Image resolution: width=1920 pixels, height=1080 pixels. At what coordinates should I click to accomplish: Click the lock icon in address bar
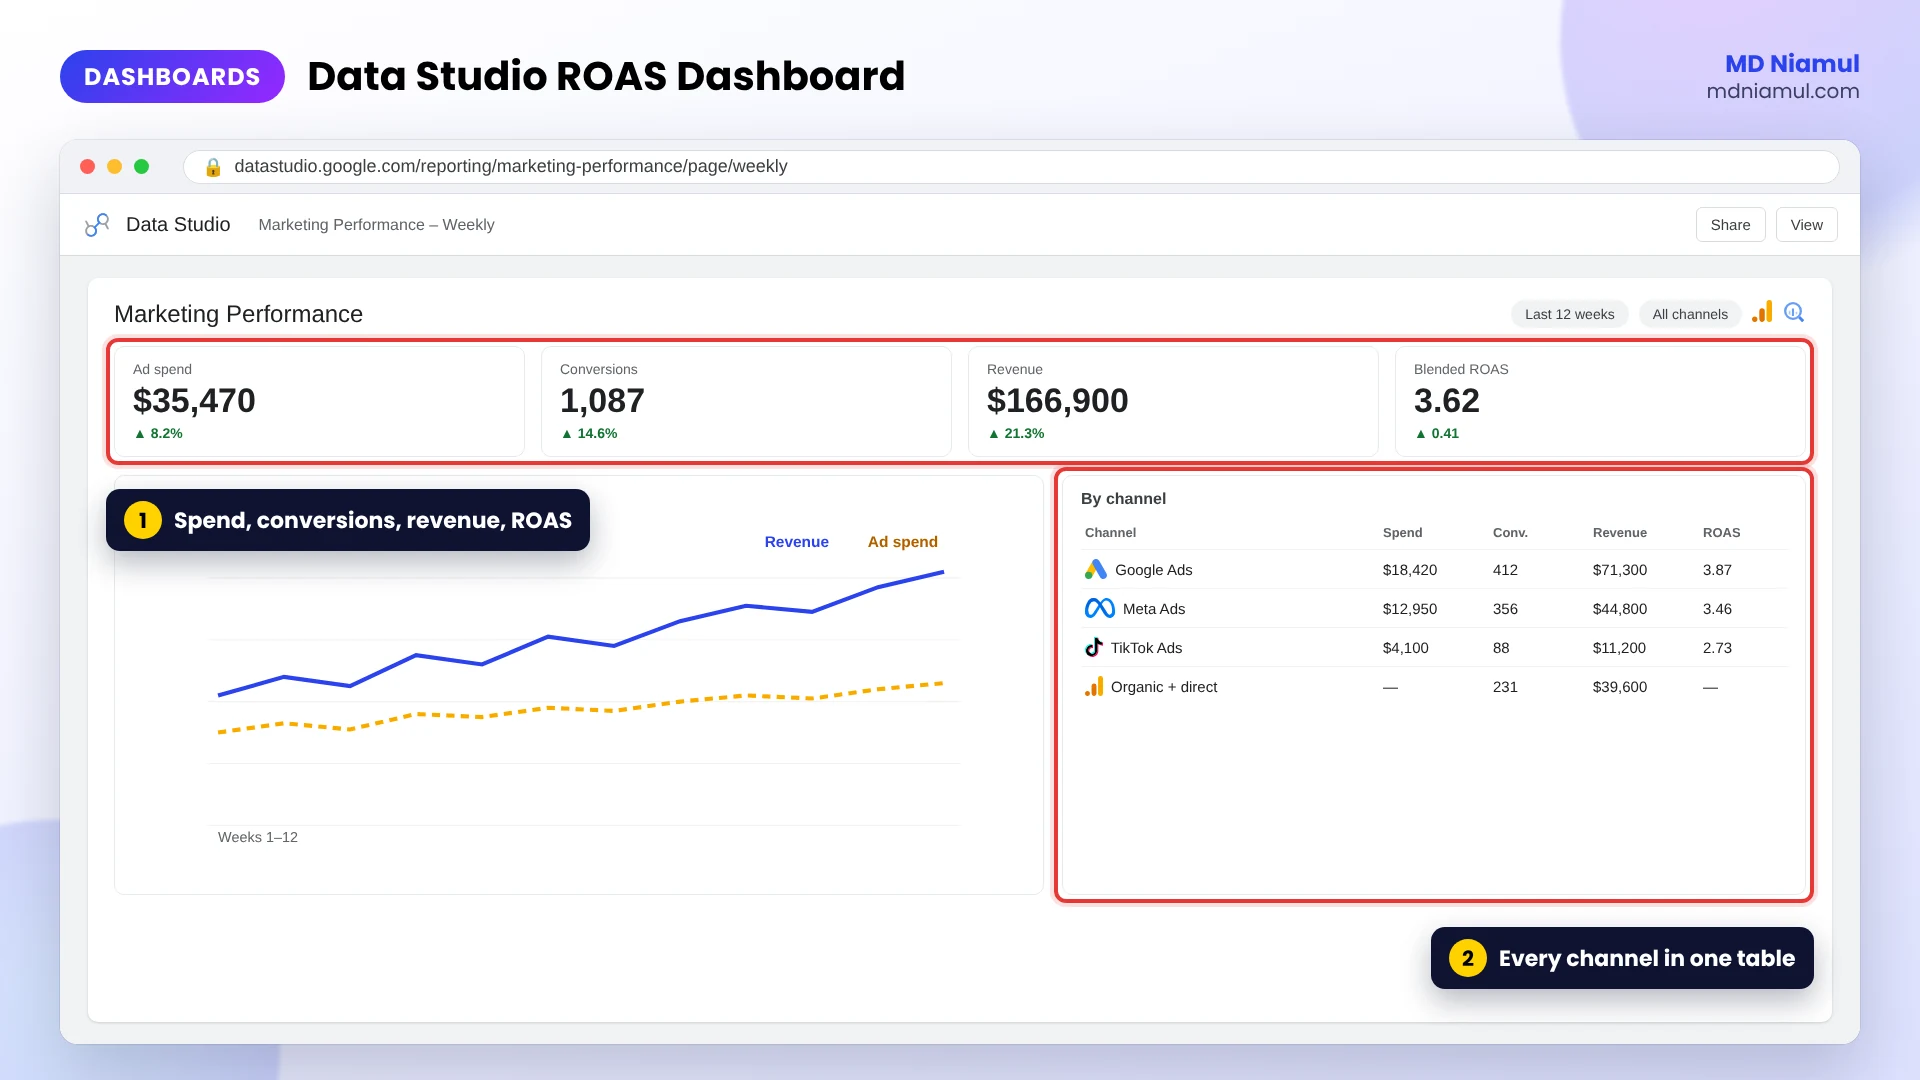[x=212, y=167]
